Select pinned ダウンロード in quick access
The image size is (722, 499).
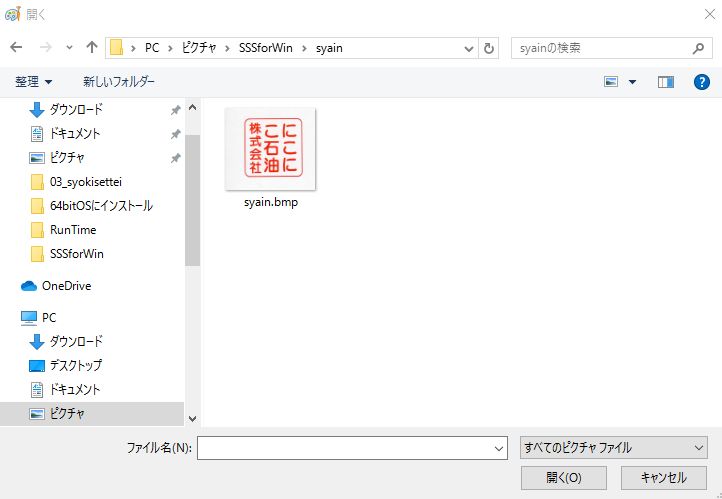pos(76,110)
